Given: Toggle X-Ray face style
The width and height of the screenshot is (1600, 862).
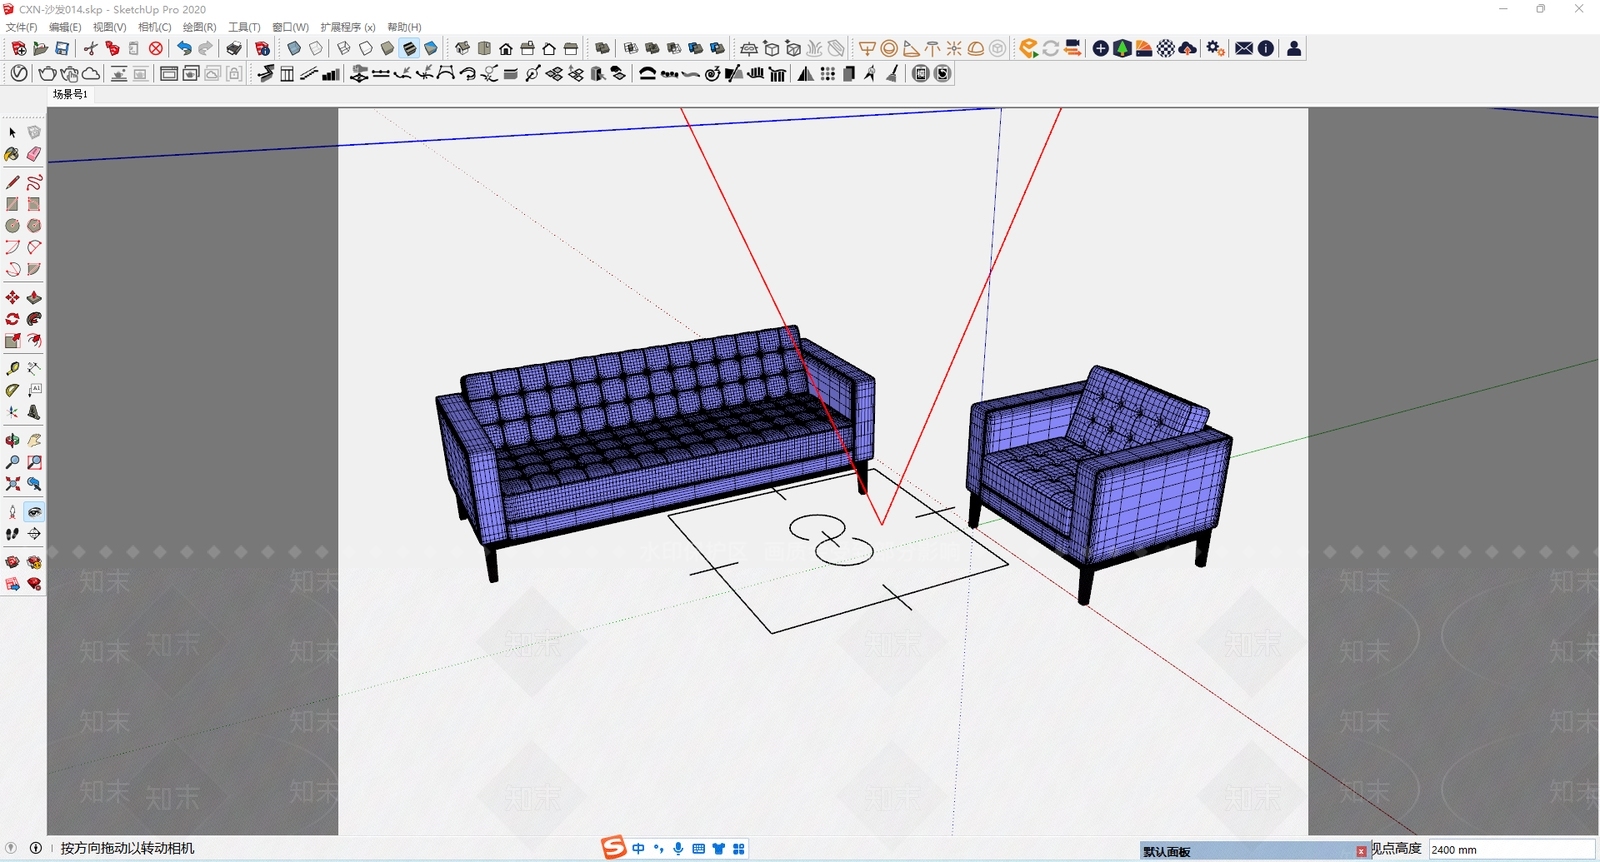Looking at the screenshot, I should pos(294,48).
